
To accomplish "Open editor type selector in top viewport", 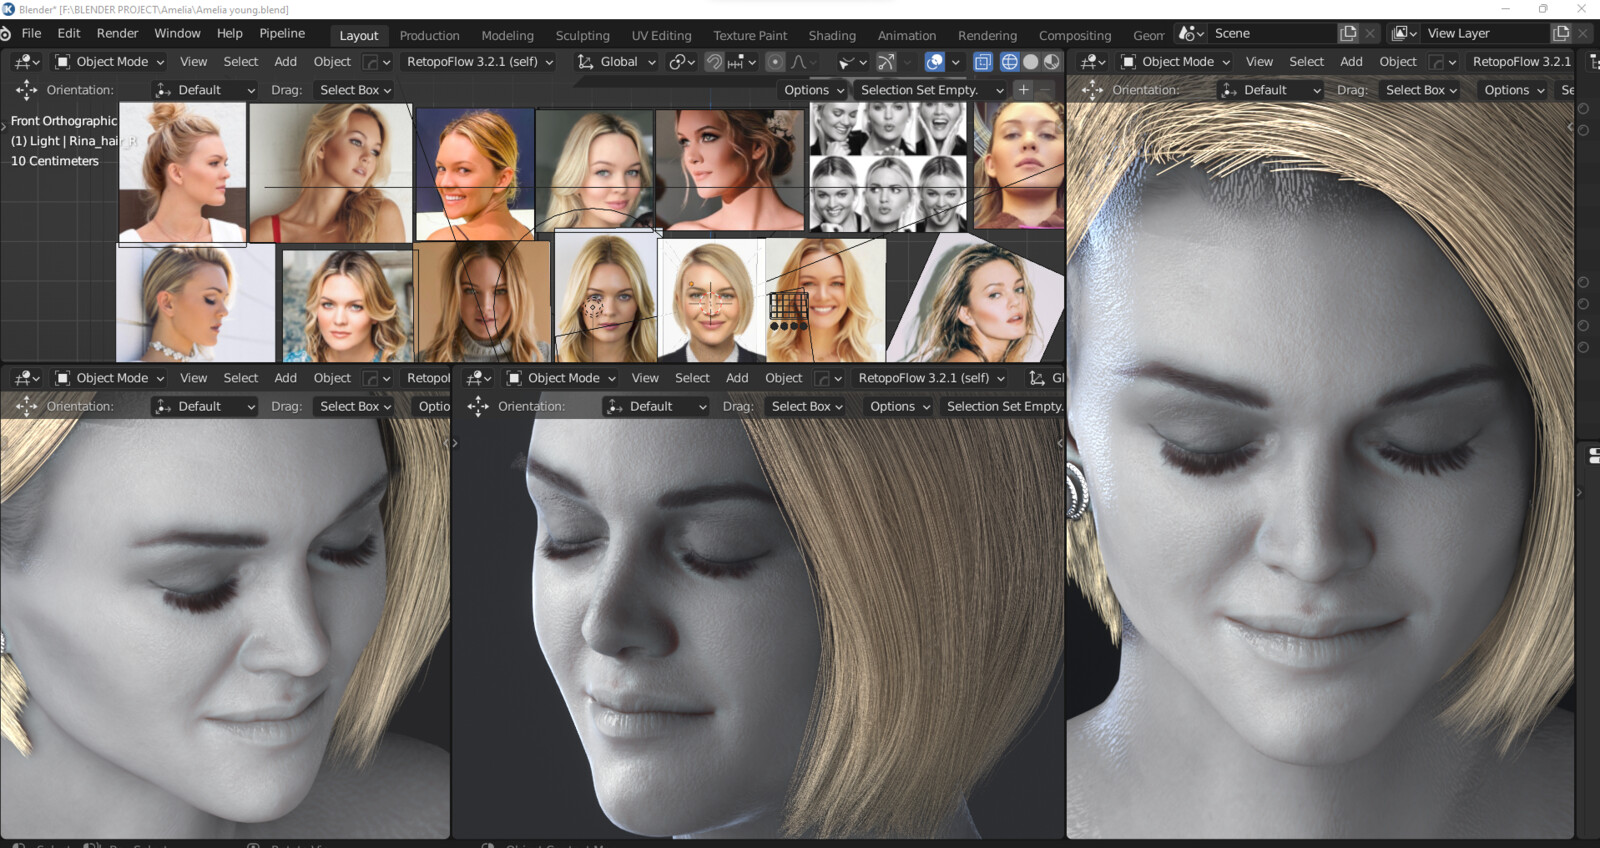I will click(27, 61).
